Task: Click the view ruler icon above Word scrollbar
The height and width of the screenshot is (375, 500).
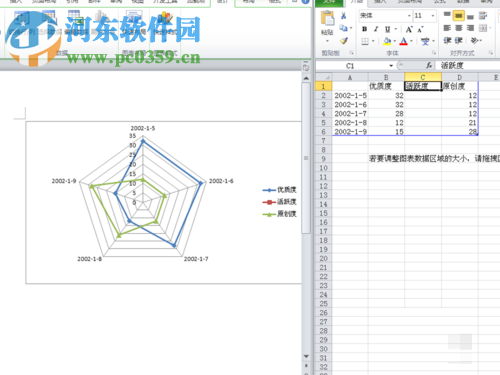Action: pyautogui.click(x=306, y=68)
